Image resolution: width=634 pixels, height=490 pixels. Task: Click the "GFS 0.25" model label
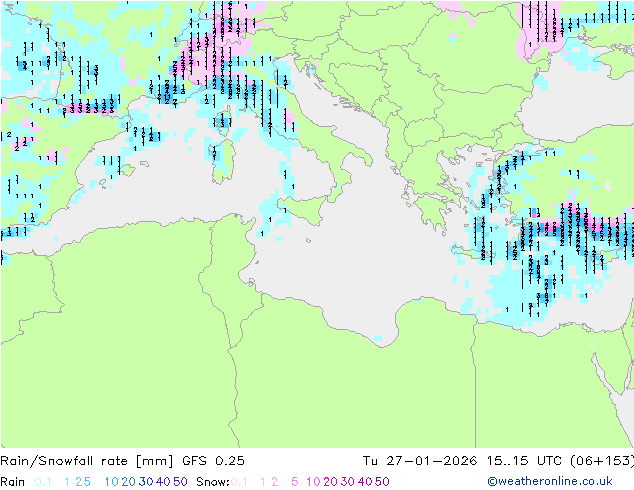pyautogui.click(x=213, y=461)
